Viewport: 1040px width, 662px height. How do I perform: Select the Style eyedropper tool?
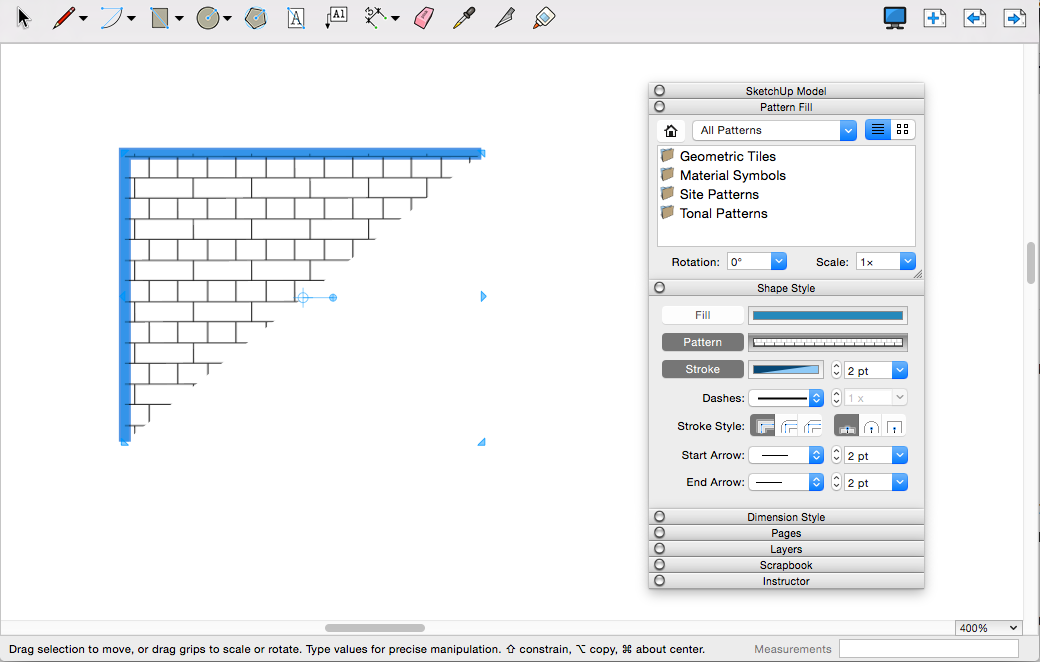(464, 17)
